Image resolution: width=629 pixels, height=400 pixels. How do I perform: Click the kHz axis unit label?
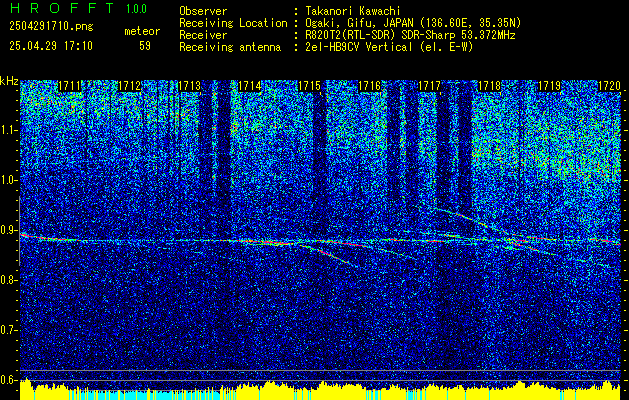point(9,81)
